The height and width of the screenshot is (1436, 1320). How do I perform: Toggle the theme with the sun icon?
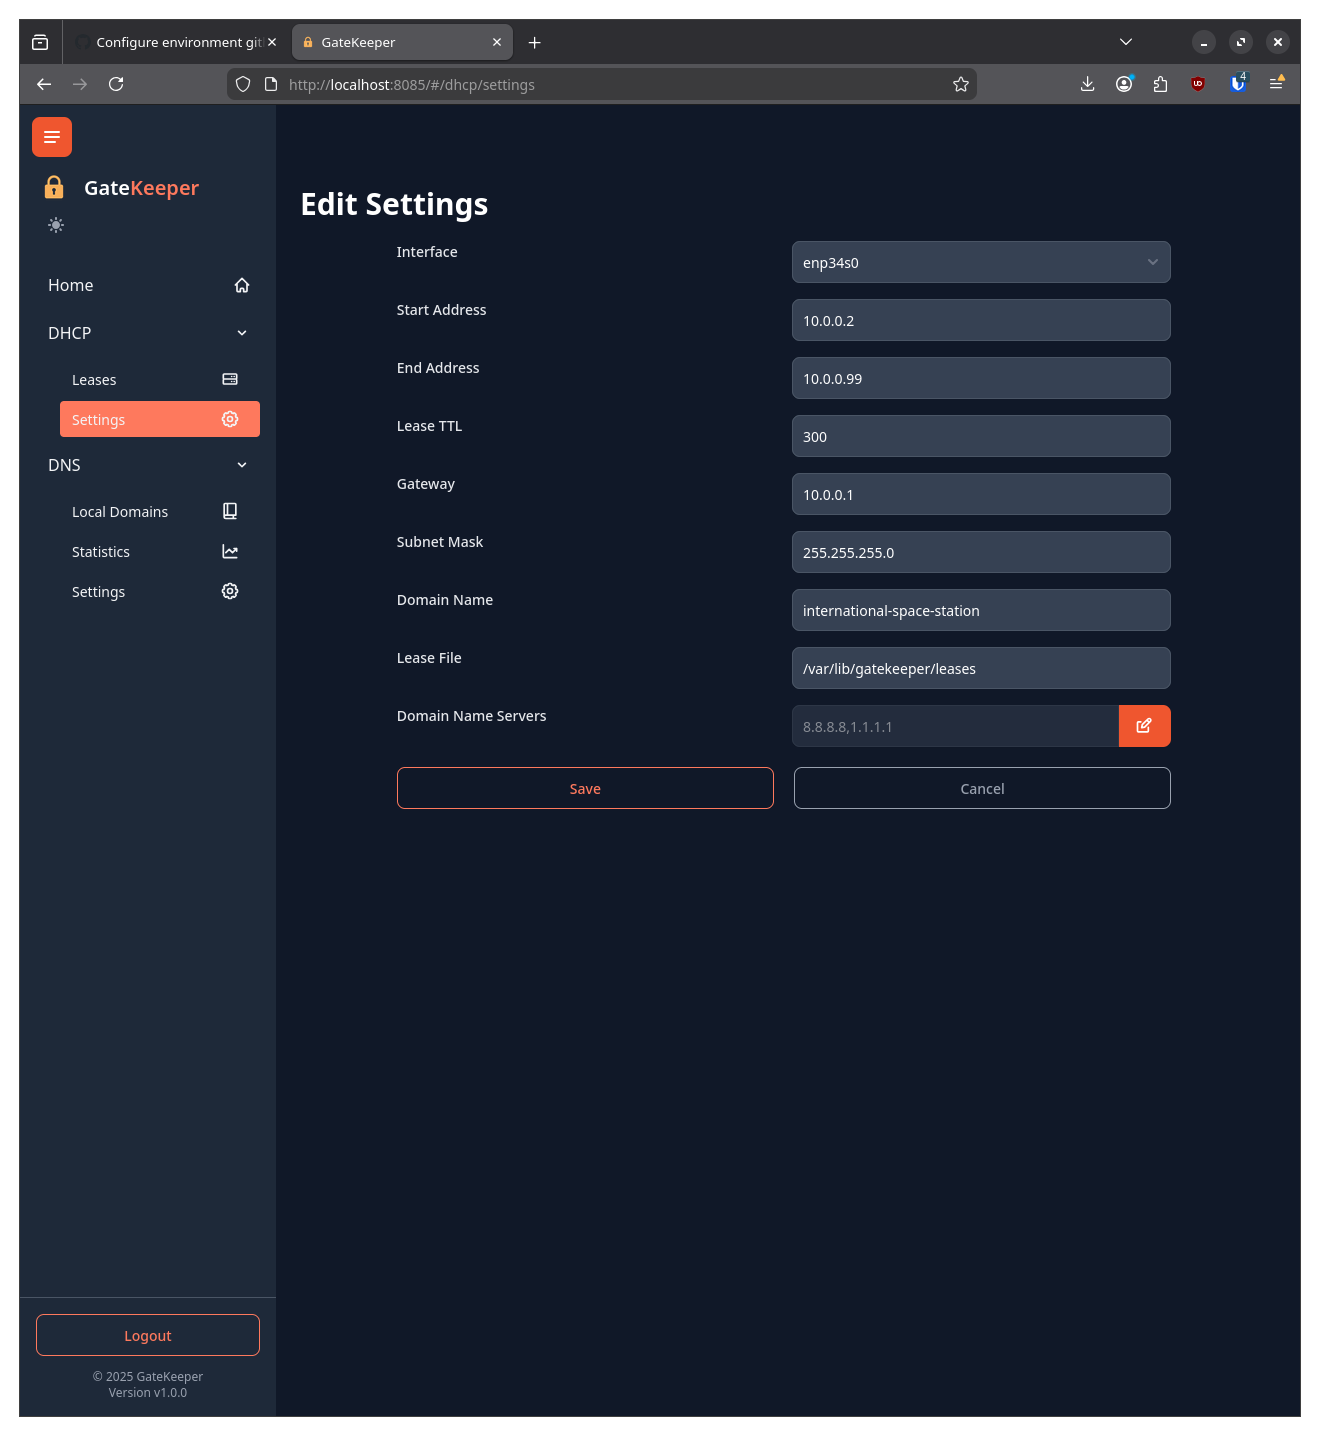coord(56,224)
